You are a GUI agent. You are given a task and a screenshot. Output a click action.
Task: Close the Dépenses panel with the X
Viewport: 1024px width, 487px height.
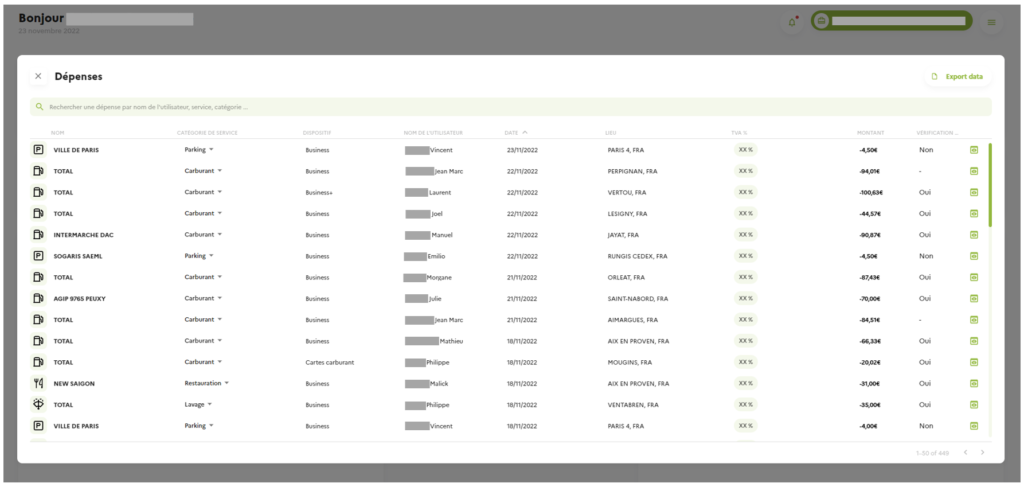tap(38, 76)
